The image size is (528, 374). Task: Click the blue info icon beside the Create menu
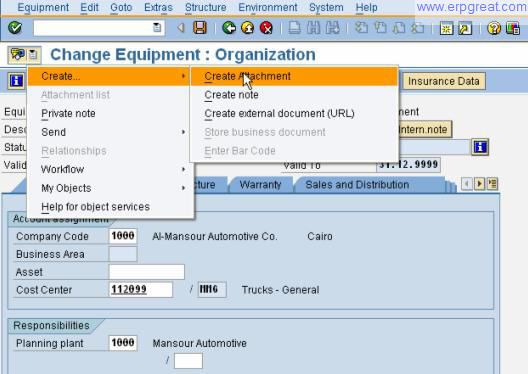pos(16,81)
